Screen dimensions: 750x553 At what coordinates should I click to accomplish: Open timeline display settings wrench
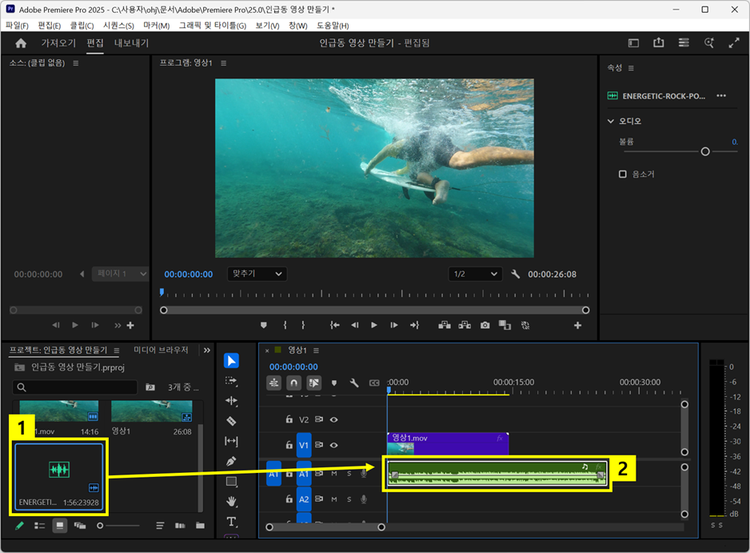354,382
